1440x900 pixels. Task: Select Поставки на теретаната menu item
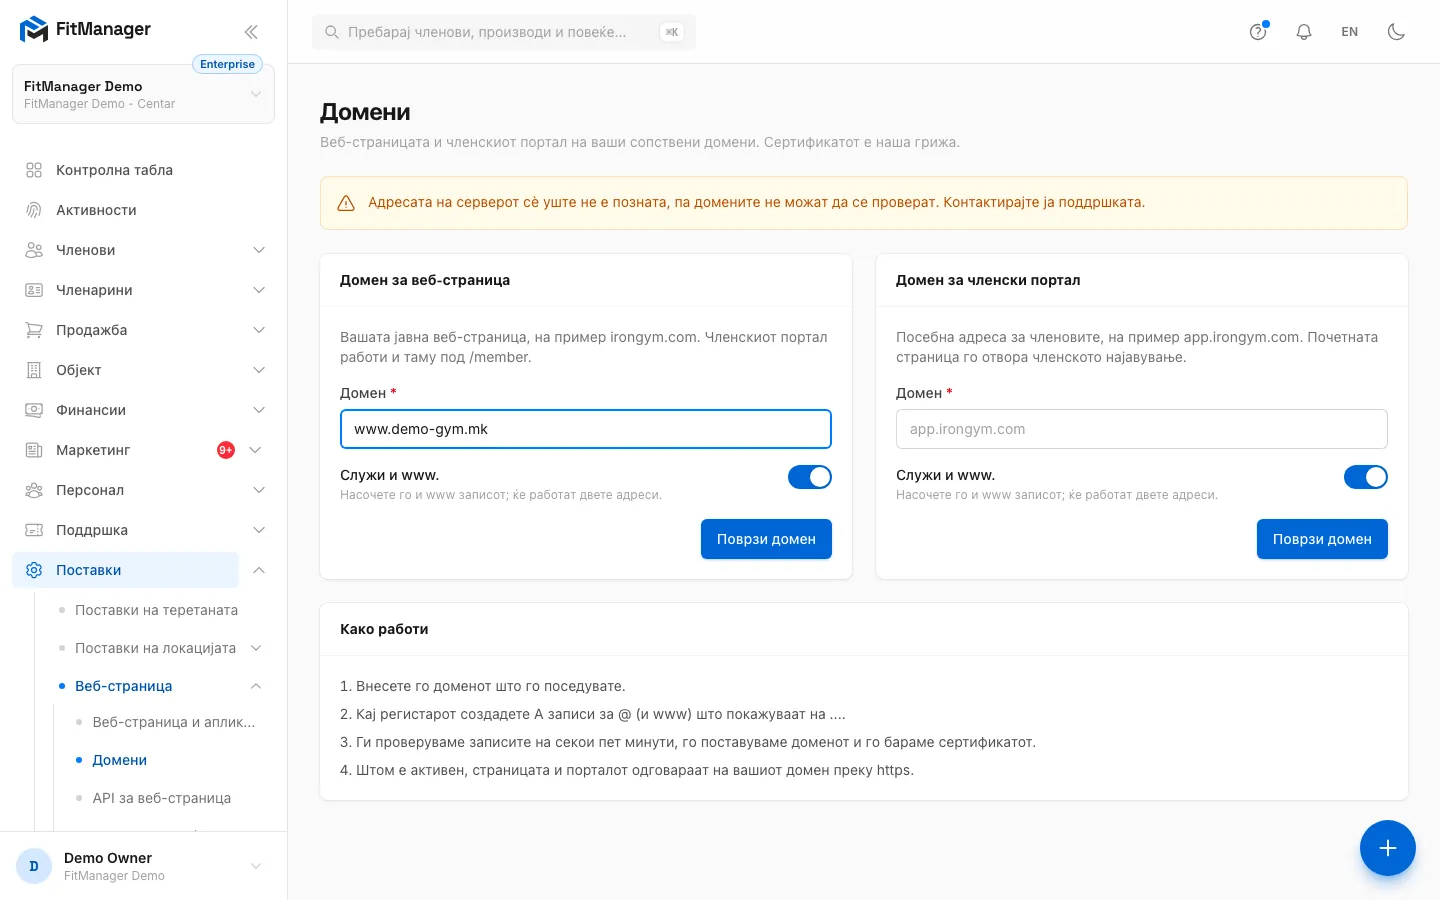[x=156, y=610]
